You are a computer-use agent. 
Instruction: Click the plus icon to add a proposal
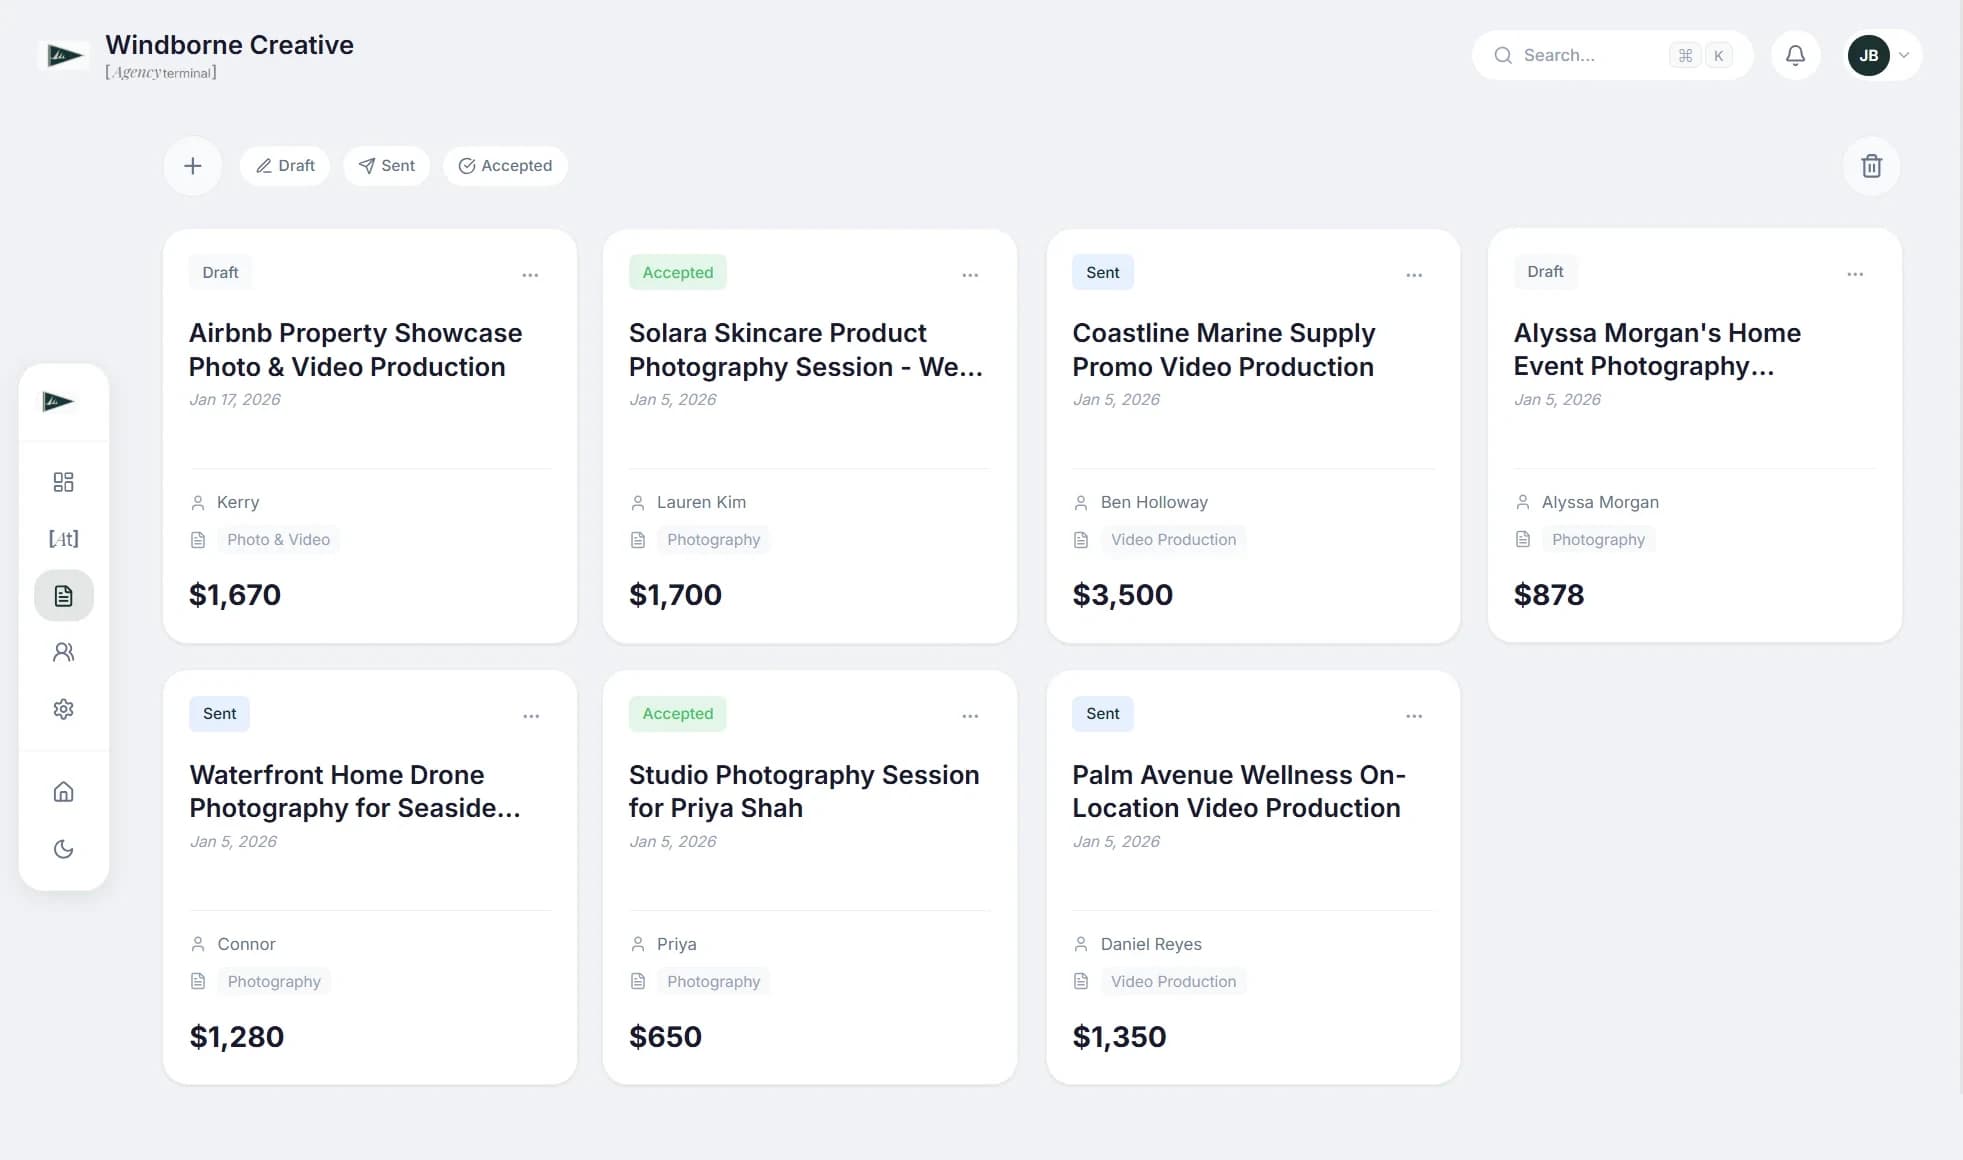(x=193, y=166)
